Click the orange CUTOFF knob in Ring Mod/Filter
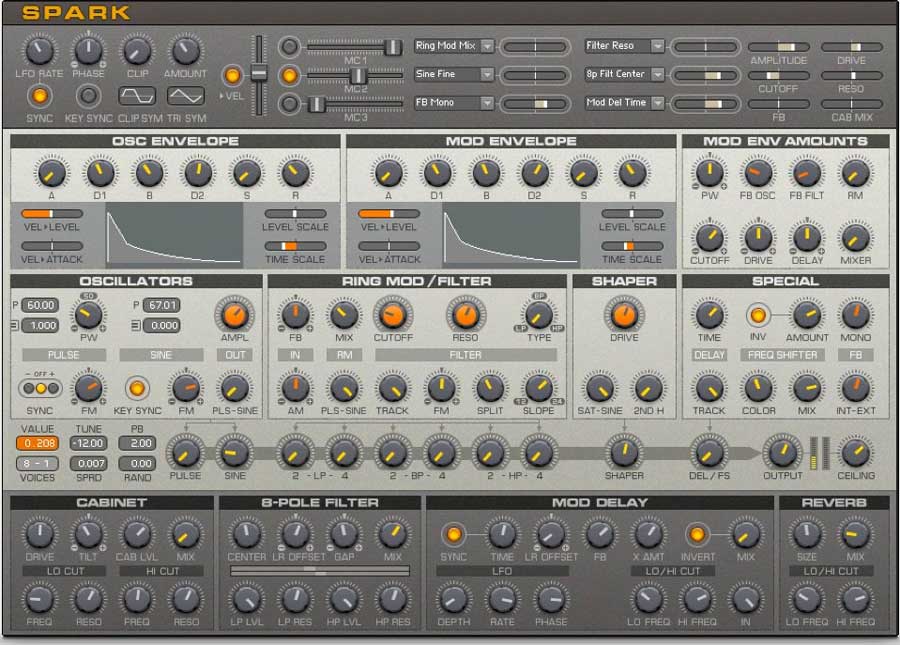This screenshot has width=900, height=645. [393, 315]
